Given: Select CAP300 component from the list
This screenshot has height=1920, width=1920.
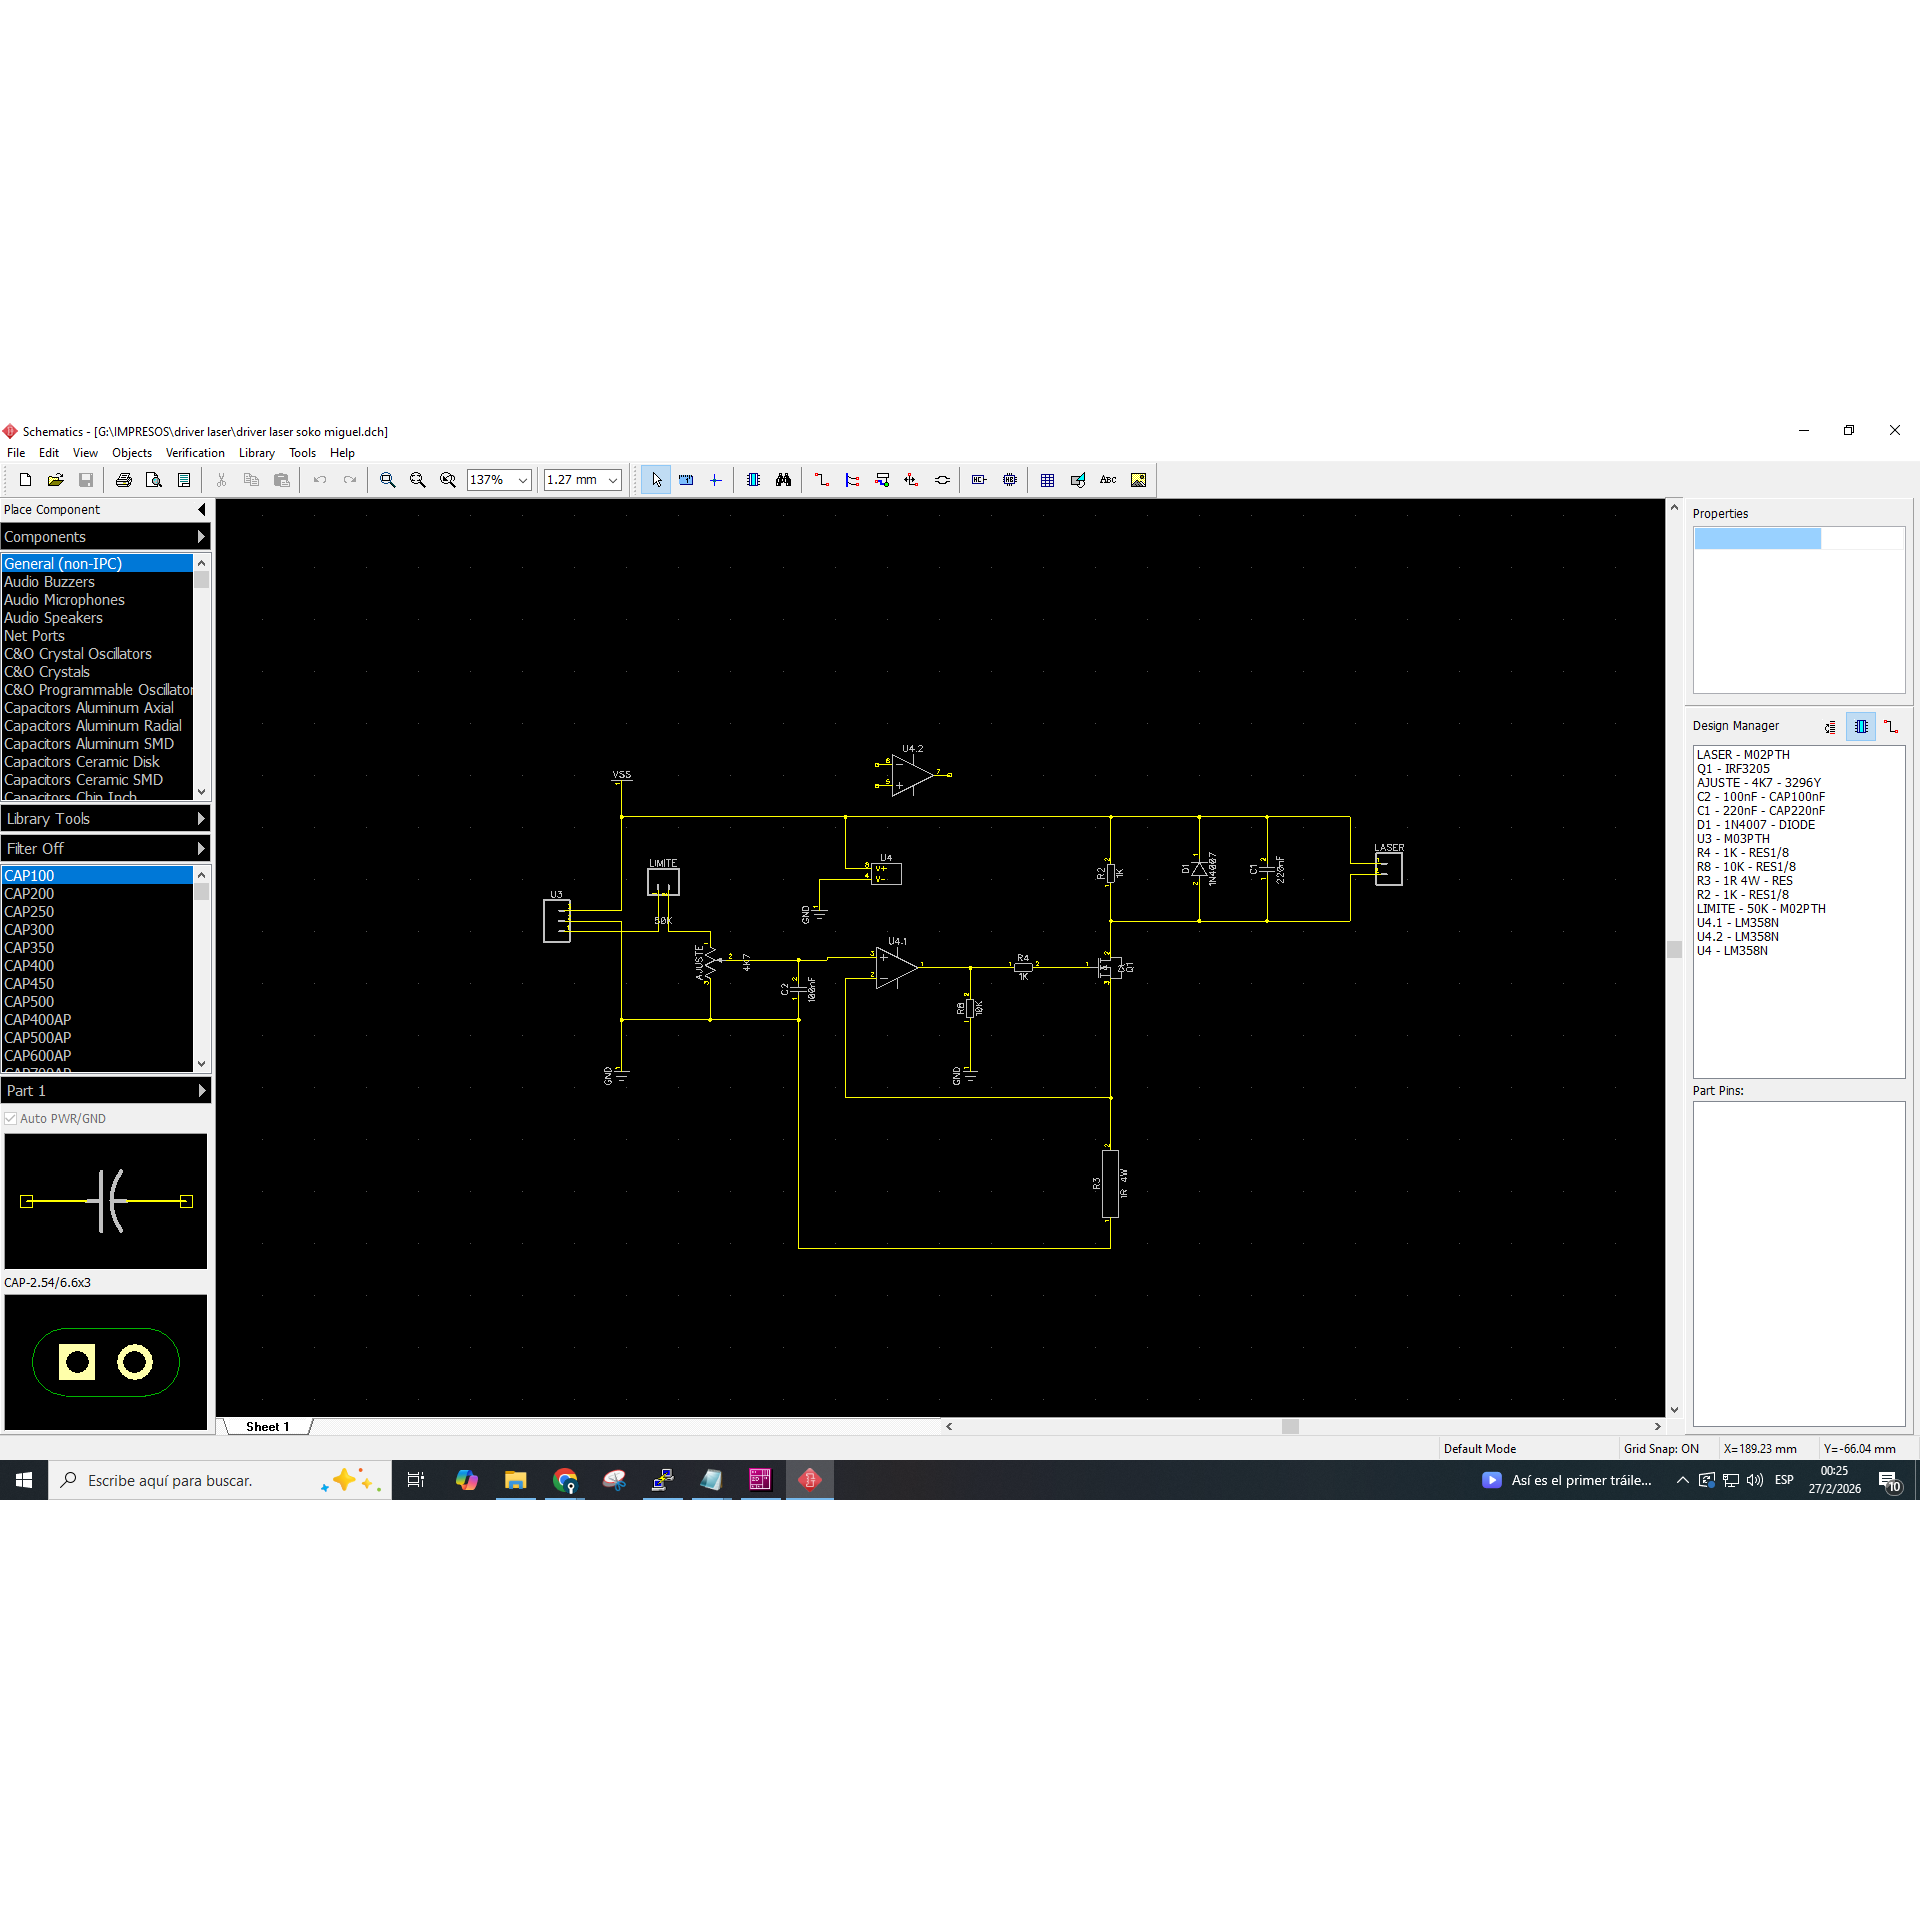Looking at the screenshot, I should point(29,930).
